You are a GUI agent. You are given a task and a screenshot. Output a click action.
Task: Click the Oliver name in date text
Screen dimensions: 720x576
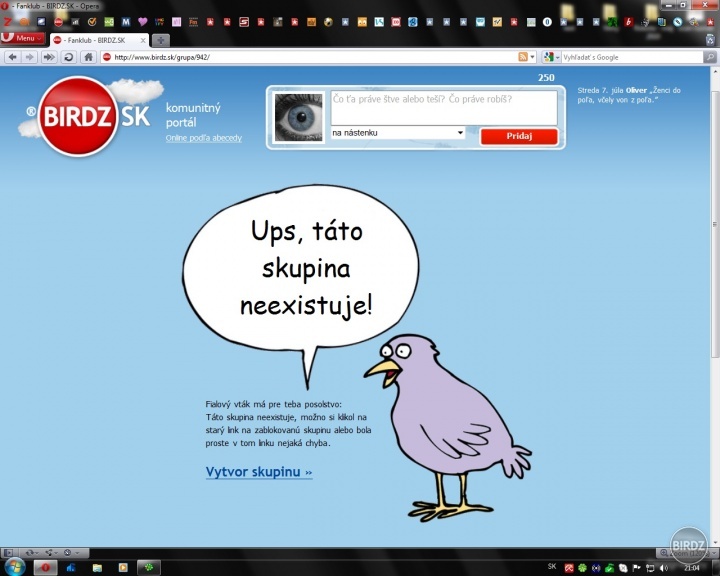click(x=636, y=90)
